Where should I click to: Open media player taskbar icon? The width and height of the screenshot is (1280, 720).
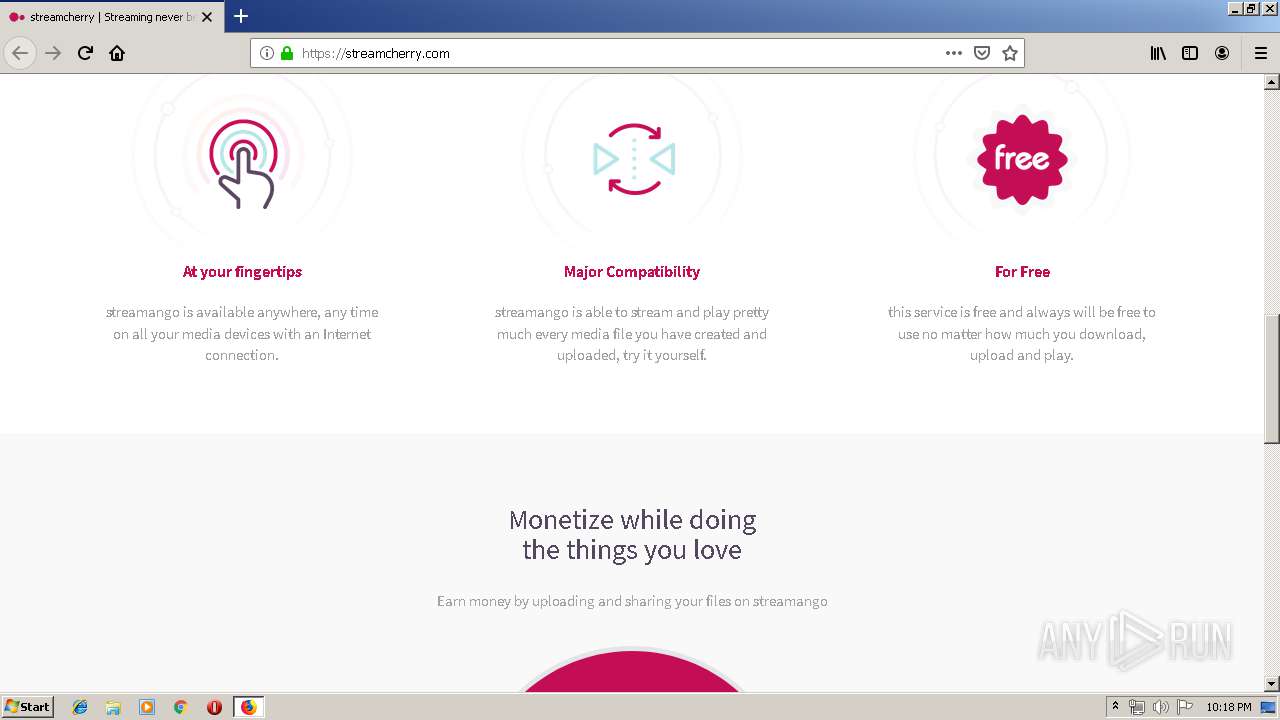pos(147,707)
